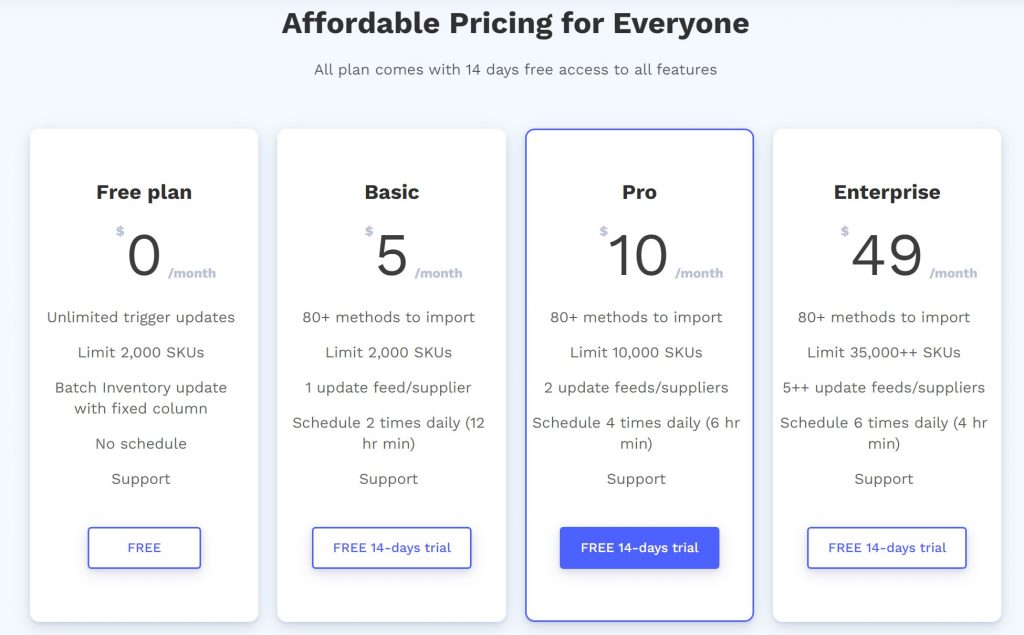Click the $49 per month price
Image resolution: width=1024 pixels, height=635 pixels.
(x=887, y=256)
